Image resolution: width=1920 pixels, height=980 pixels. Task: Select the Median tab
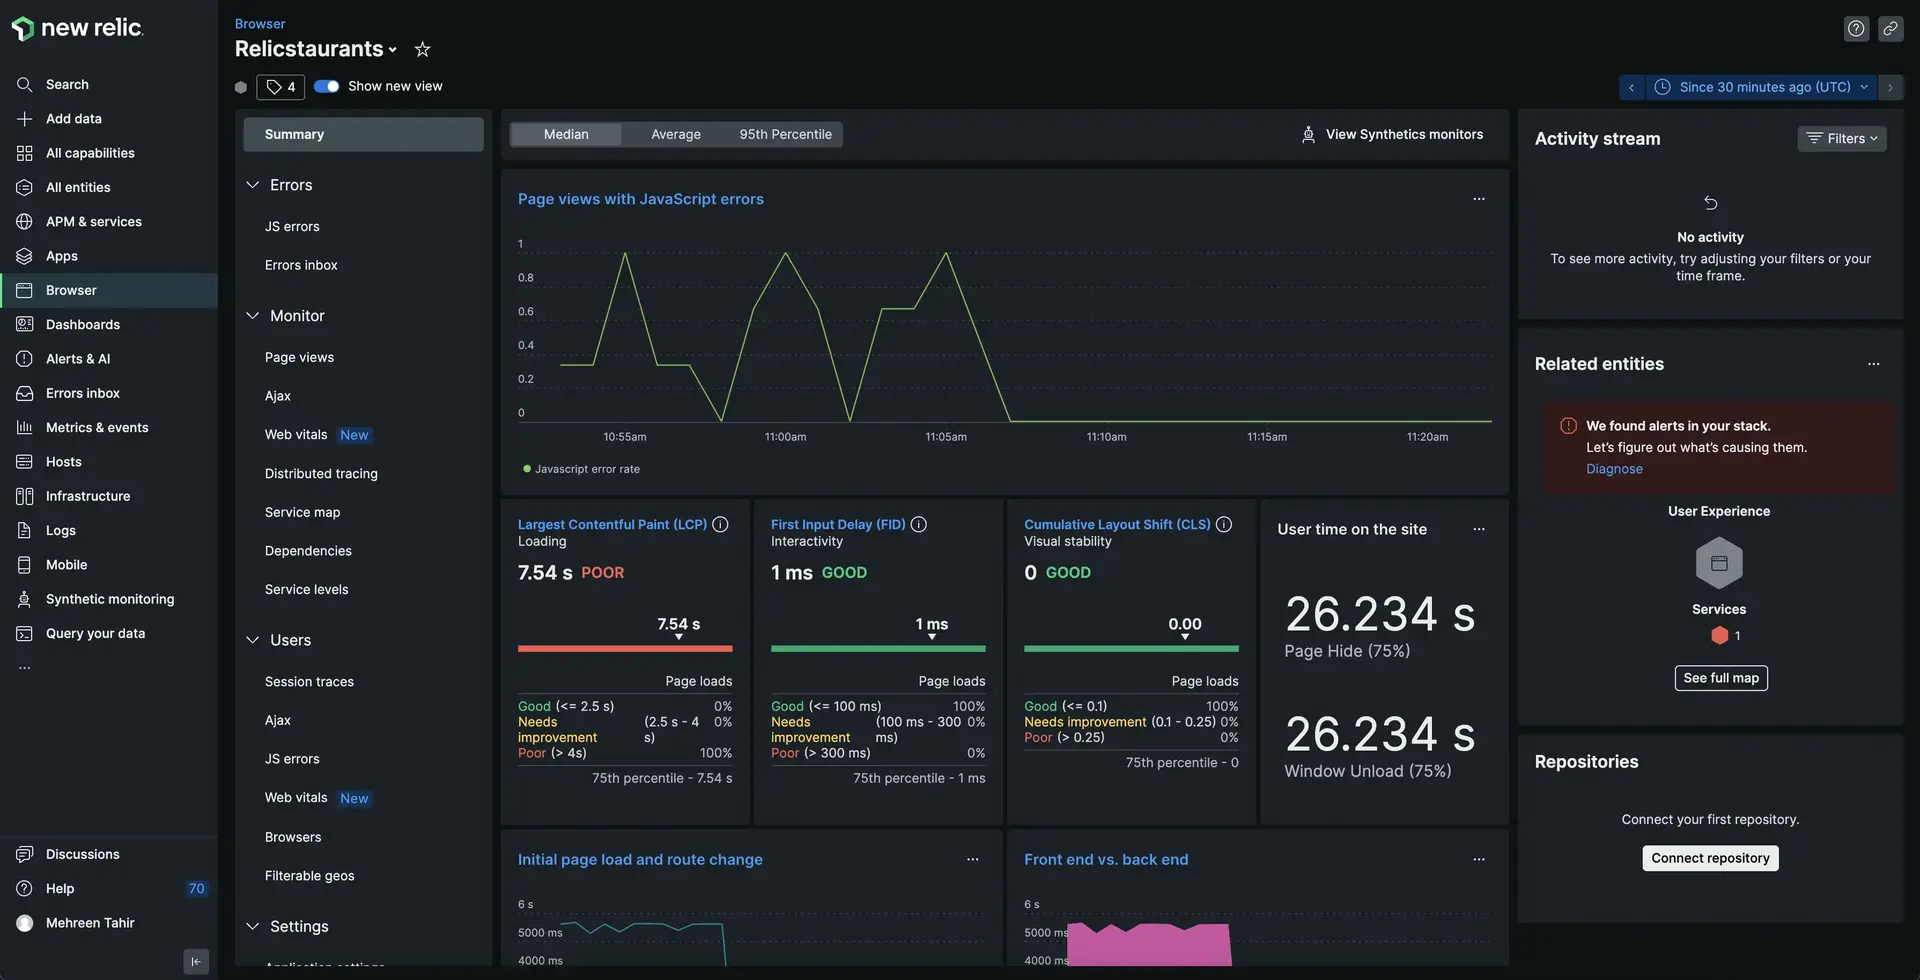pyautogui.click(x=566, y=135)
